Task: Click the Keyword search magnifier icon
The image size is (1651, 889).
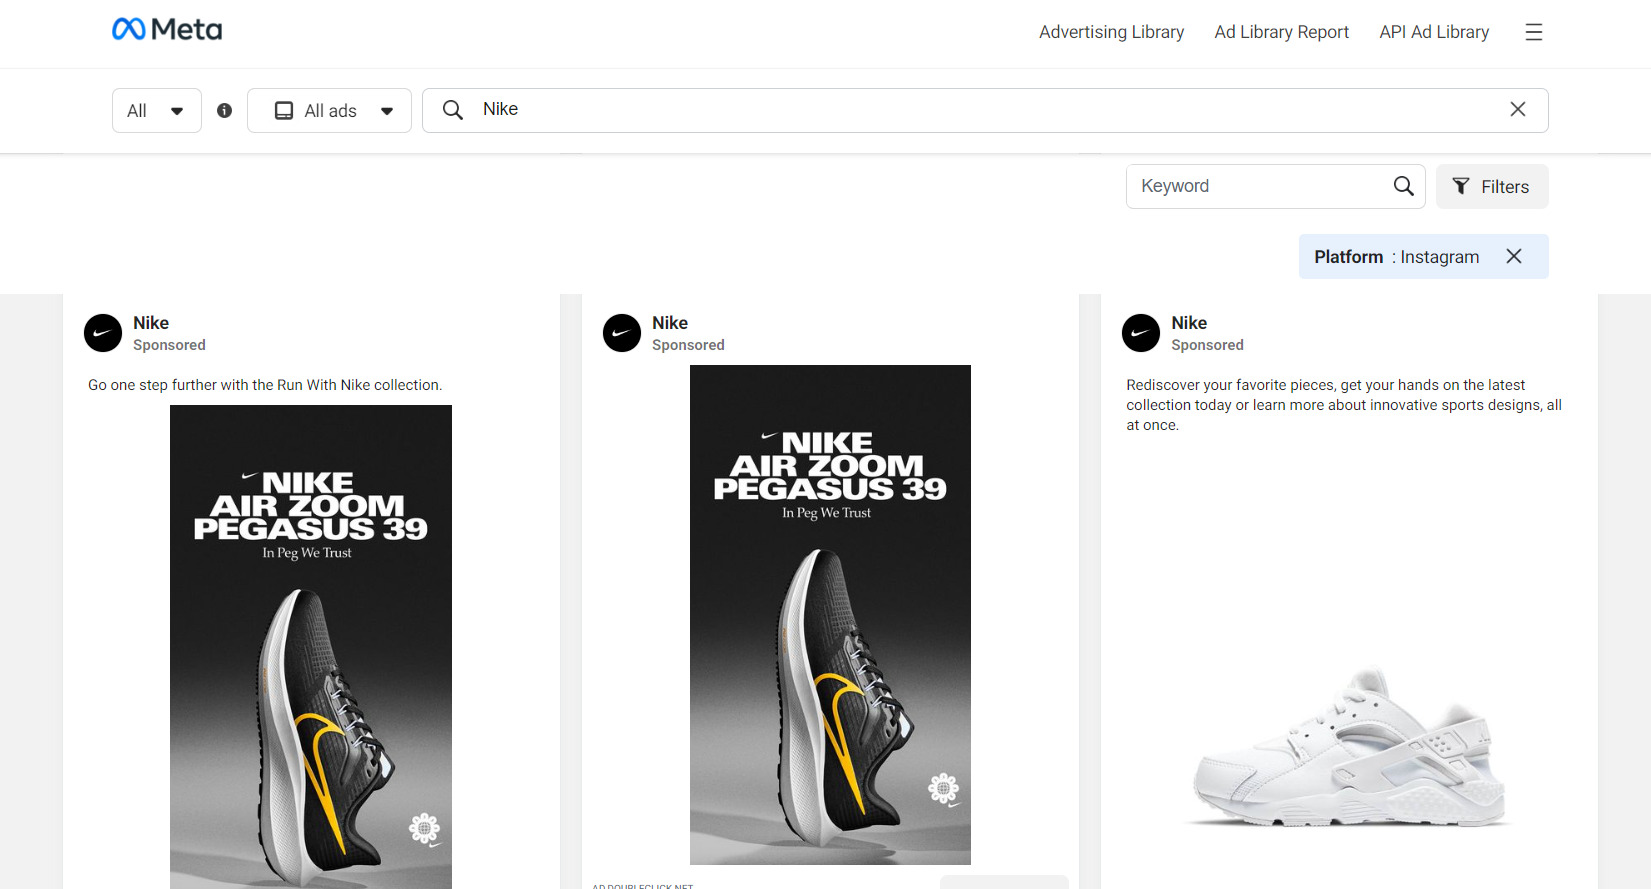Action: (x=1403, y=186)
